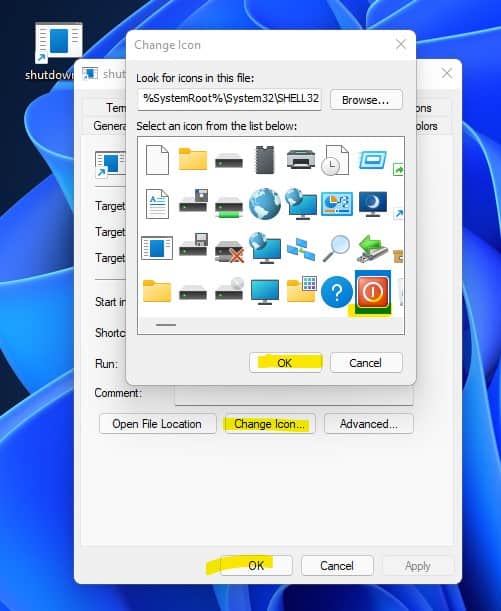Select the printer icon
501x611 pixels.
click(300, 159)
